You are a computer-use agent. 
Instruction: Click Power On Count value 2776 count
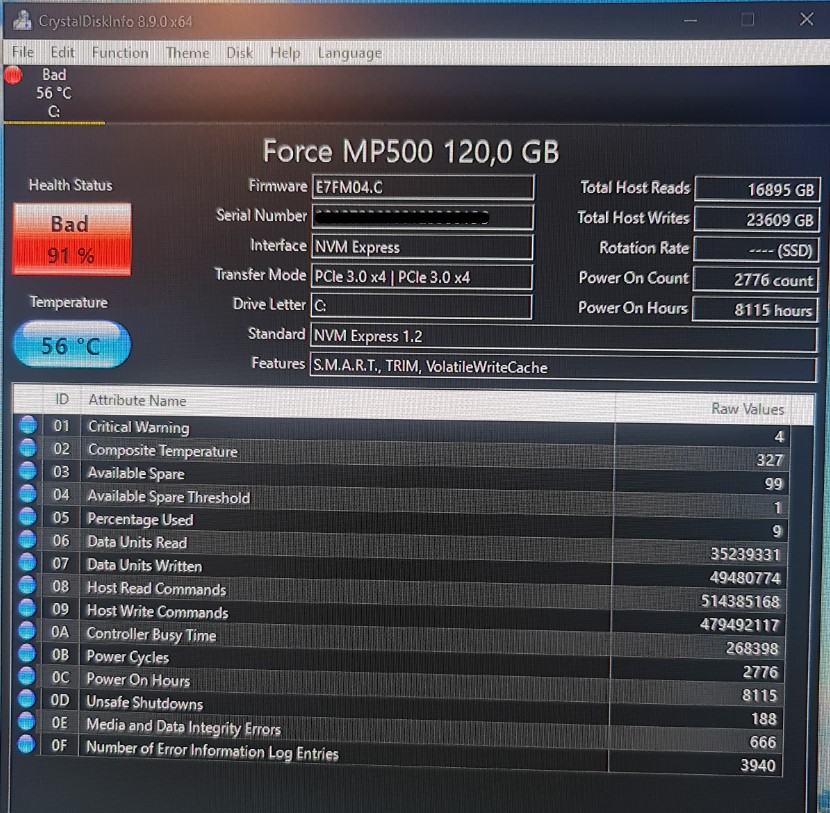pyautogui.click(x=755, y=279)
